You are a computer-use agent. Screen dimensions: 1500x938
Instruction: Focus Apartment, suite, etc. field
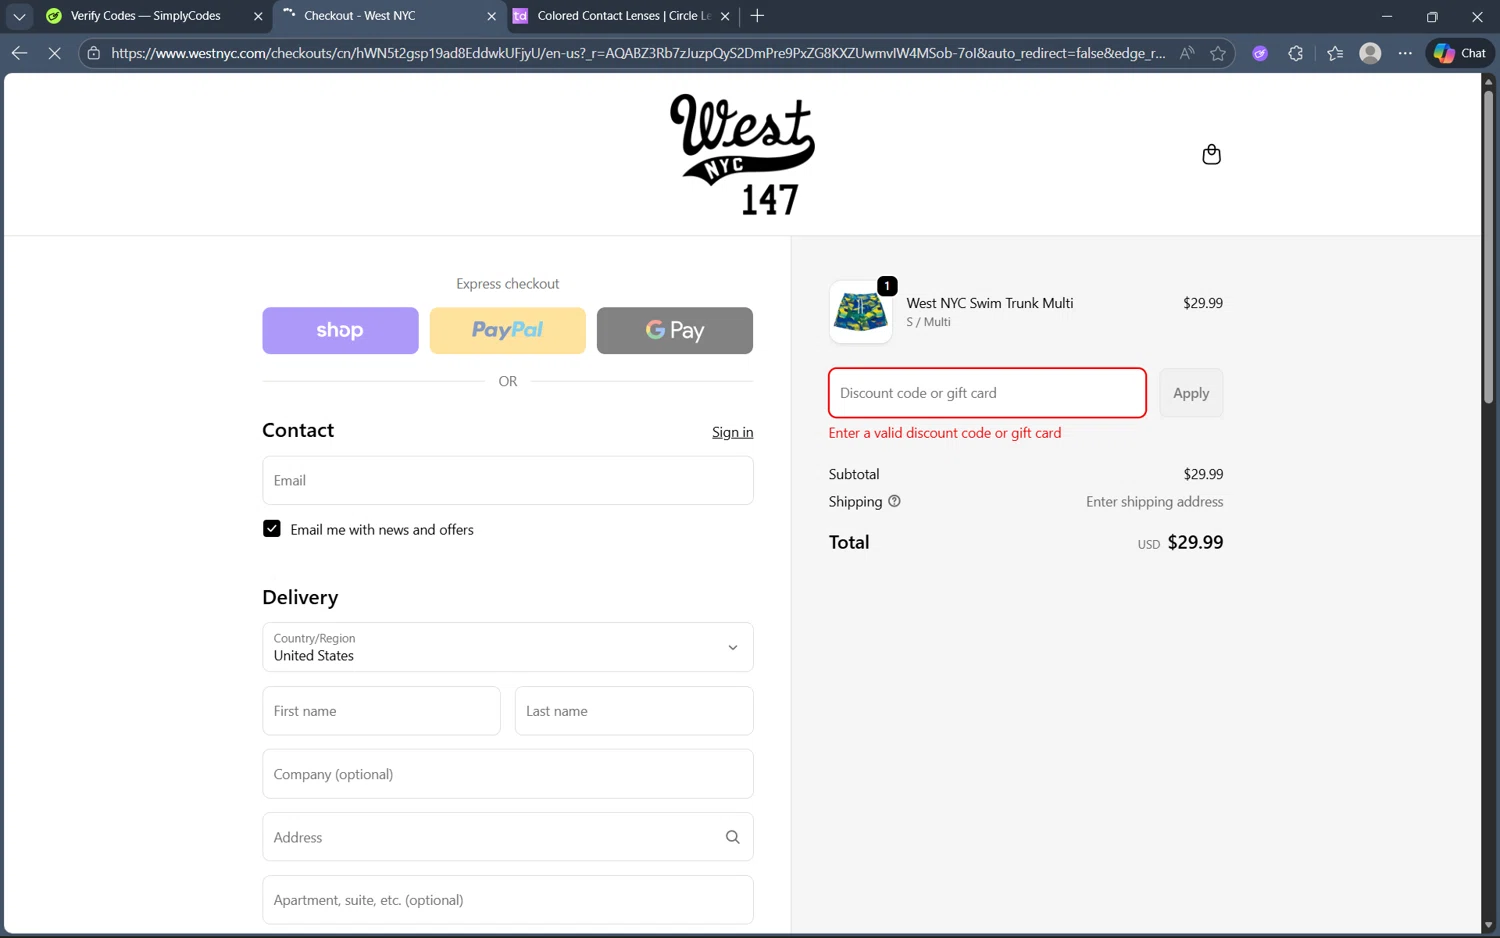coord(507,900)
